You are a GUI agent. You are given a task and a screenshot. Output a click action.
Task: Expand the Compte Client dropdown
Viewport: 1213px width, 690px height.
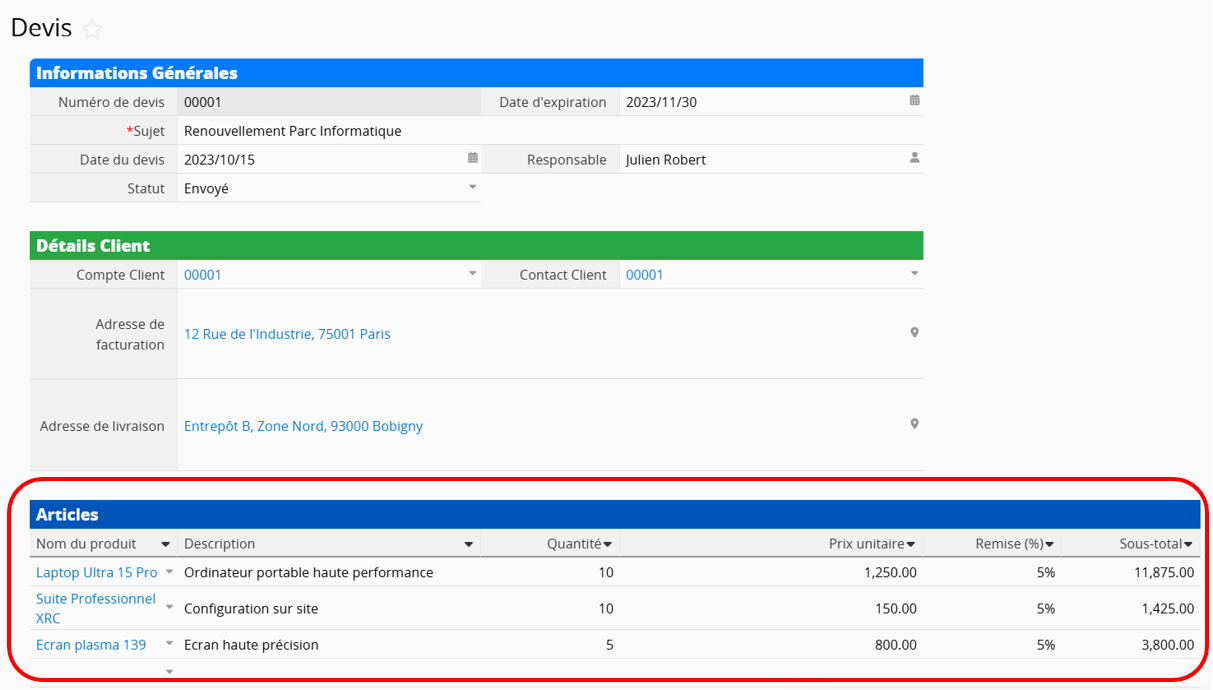click(x=473, y=274)
